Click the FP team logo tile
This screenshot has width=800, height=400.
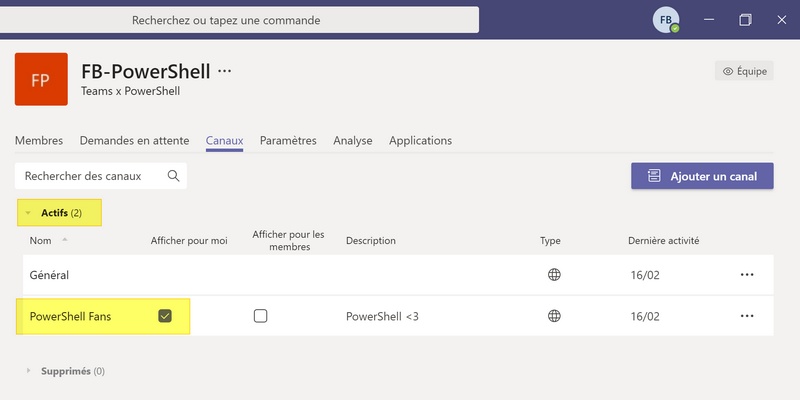[x=41, y=79]
